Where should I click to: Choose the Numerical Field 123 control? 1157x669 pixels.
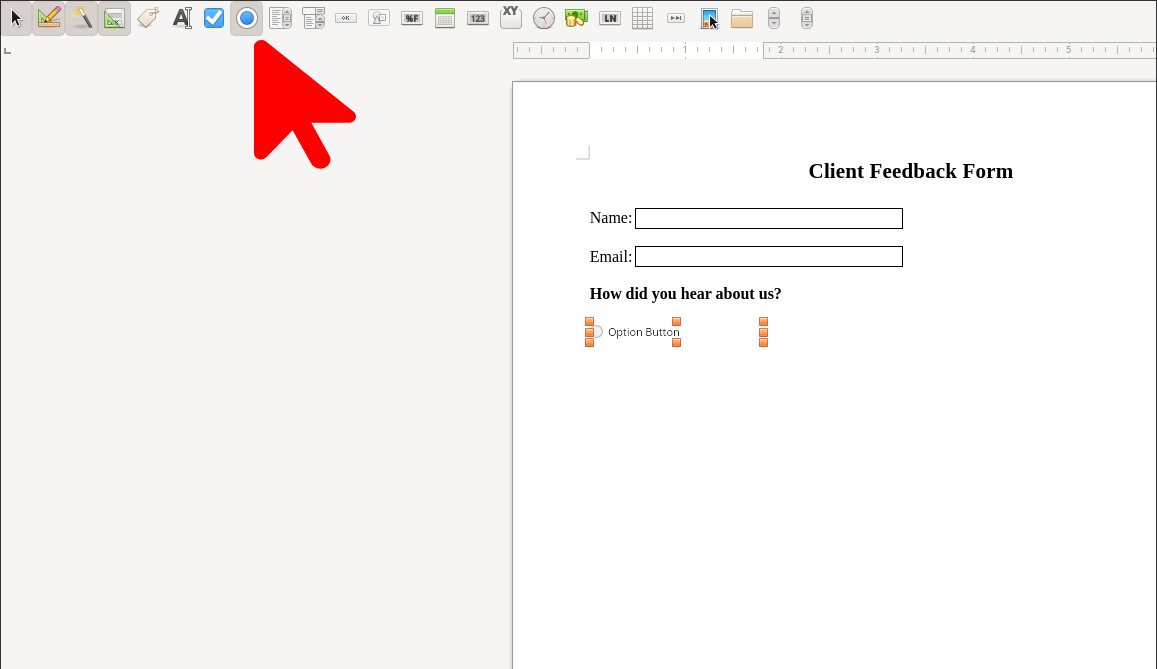point(478,18)
